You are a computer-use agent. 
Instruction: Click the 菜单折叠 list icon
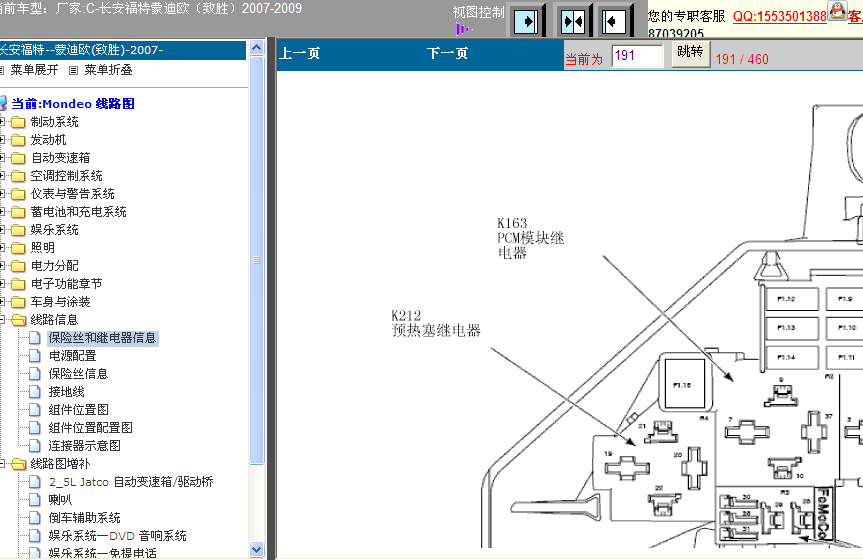coord(73,70)
